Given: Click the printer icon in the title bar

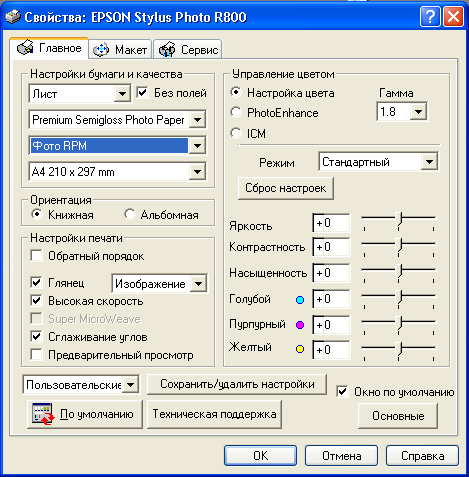Looking at the screenshot, I should (12, 16).
